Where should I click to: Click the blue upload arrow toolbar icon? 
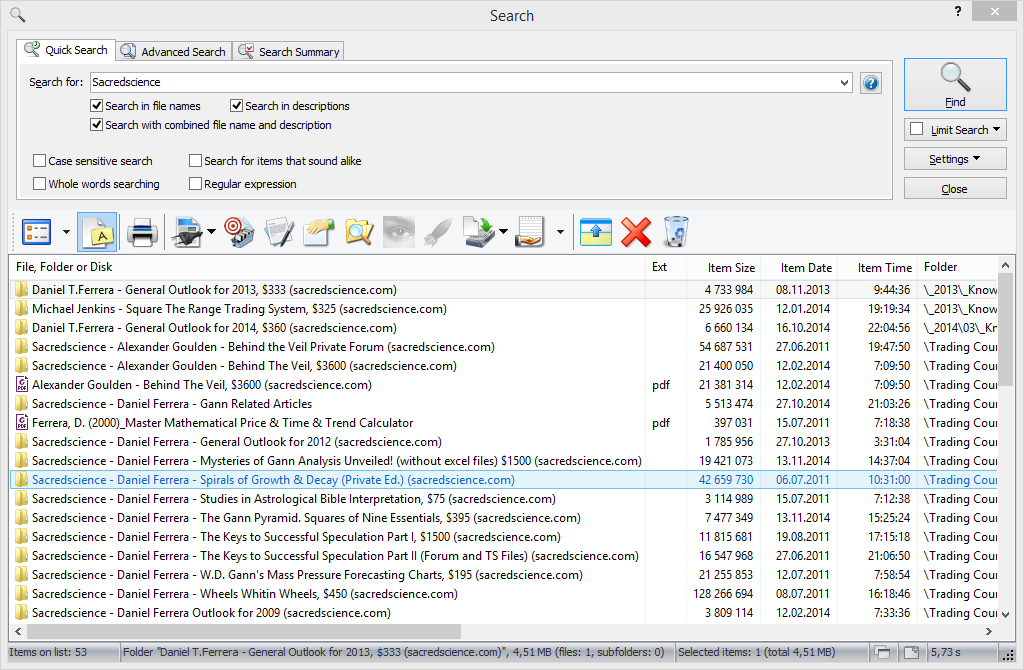596,232
